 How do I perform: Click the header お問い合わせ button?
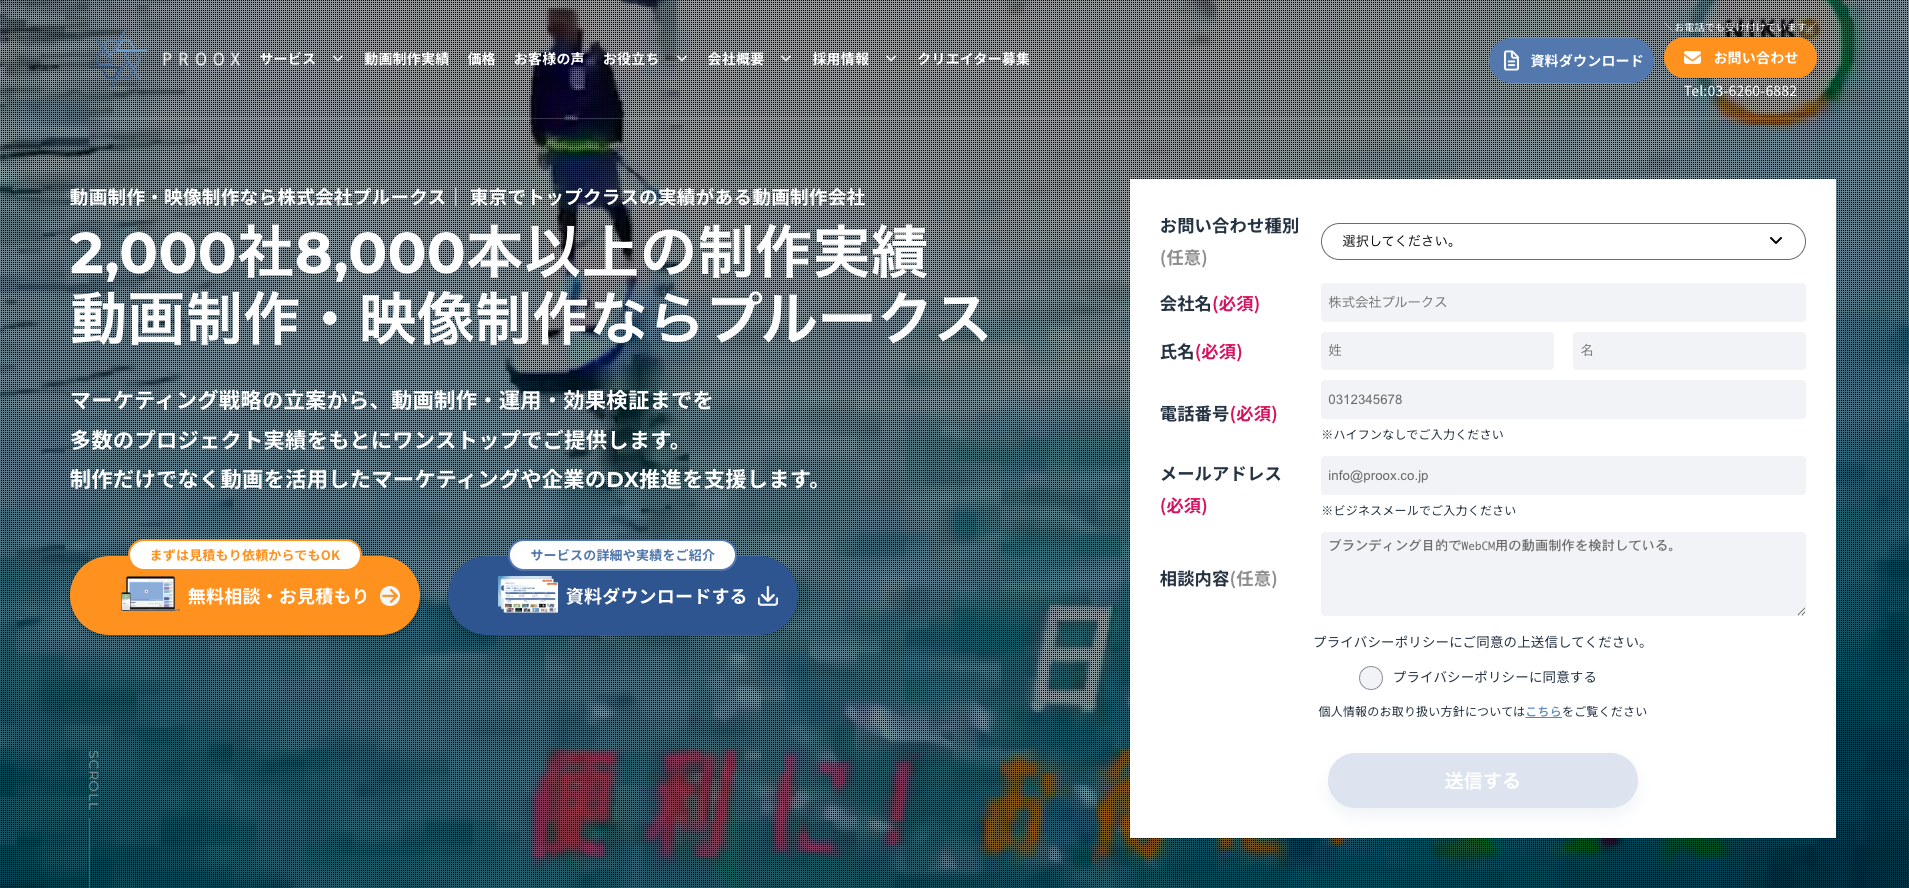point(1740,58)
